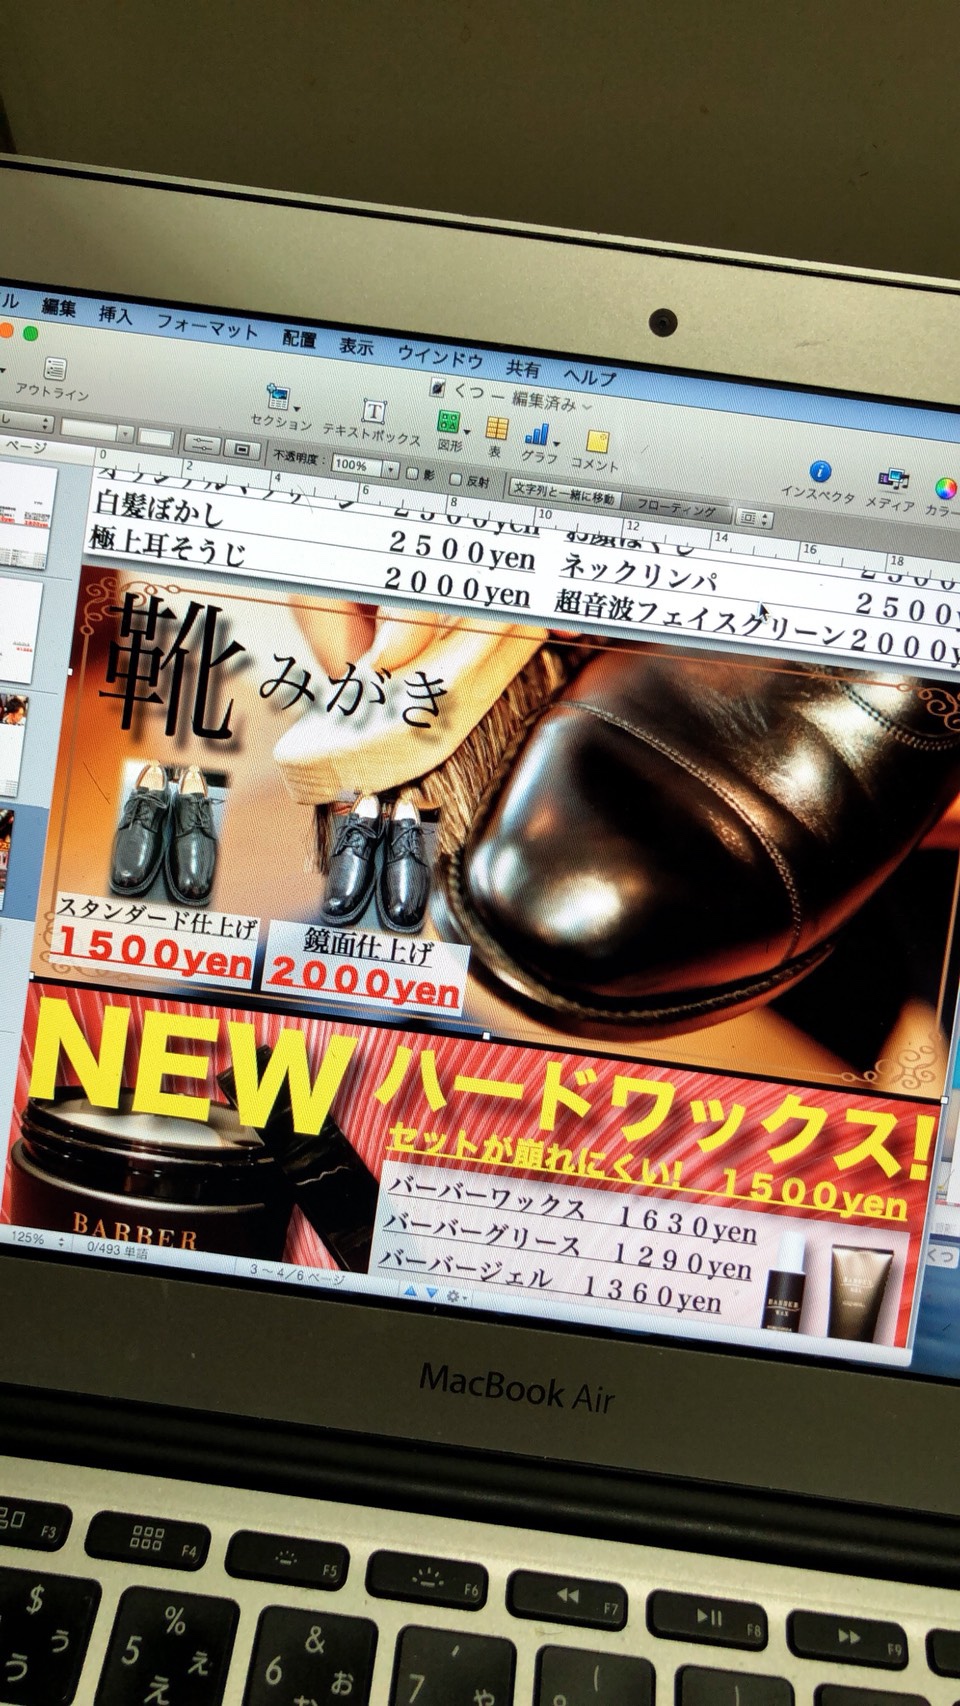Screen dimensions: 960x1706
Task: Insert a table with 表 icon
Action: (x=496, y=430)
